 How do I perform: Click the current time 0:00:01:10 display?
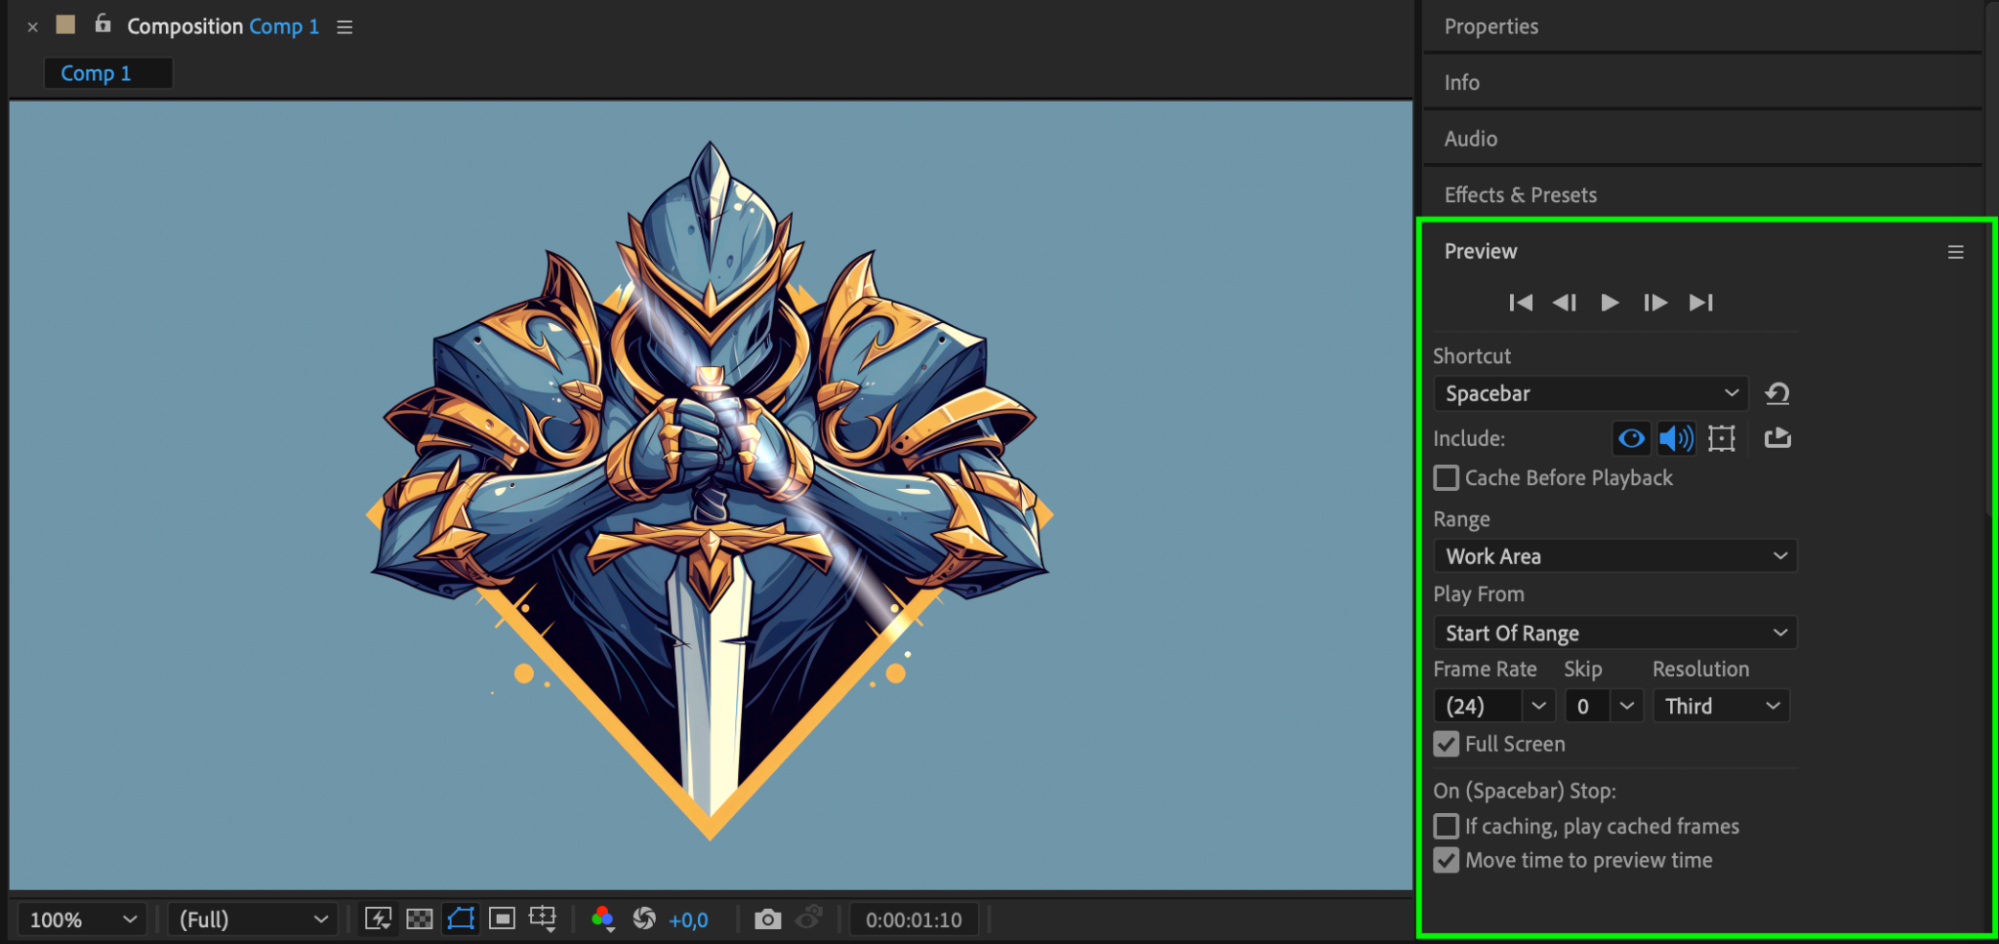tap(913, 919)
